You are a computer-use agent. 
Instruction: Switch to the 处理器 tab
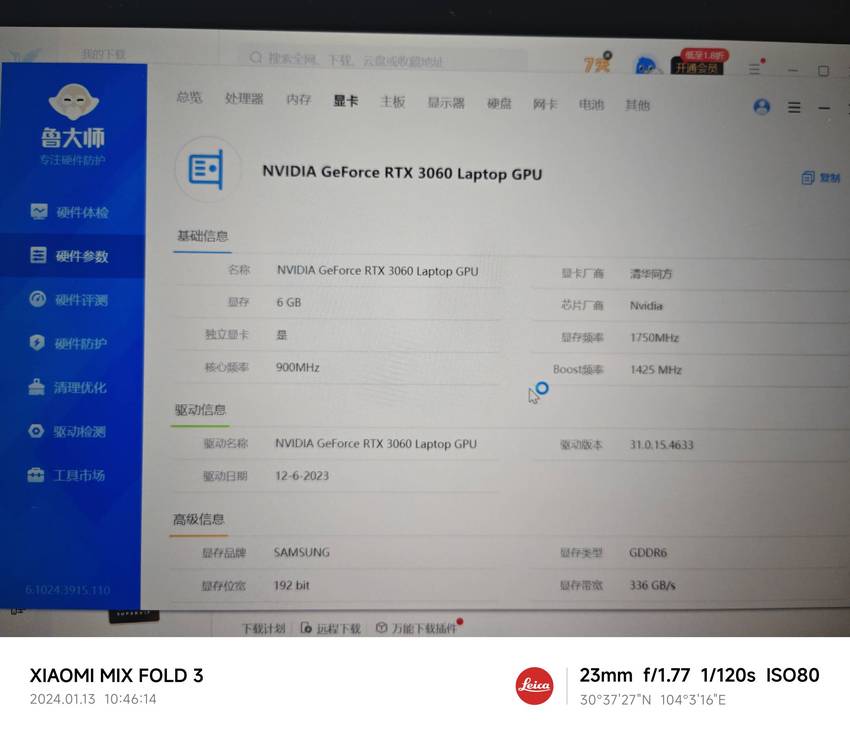point(244,99)
